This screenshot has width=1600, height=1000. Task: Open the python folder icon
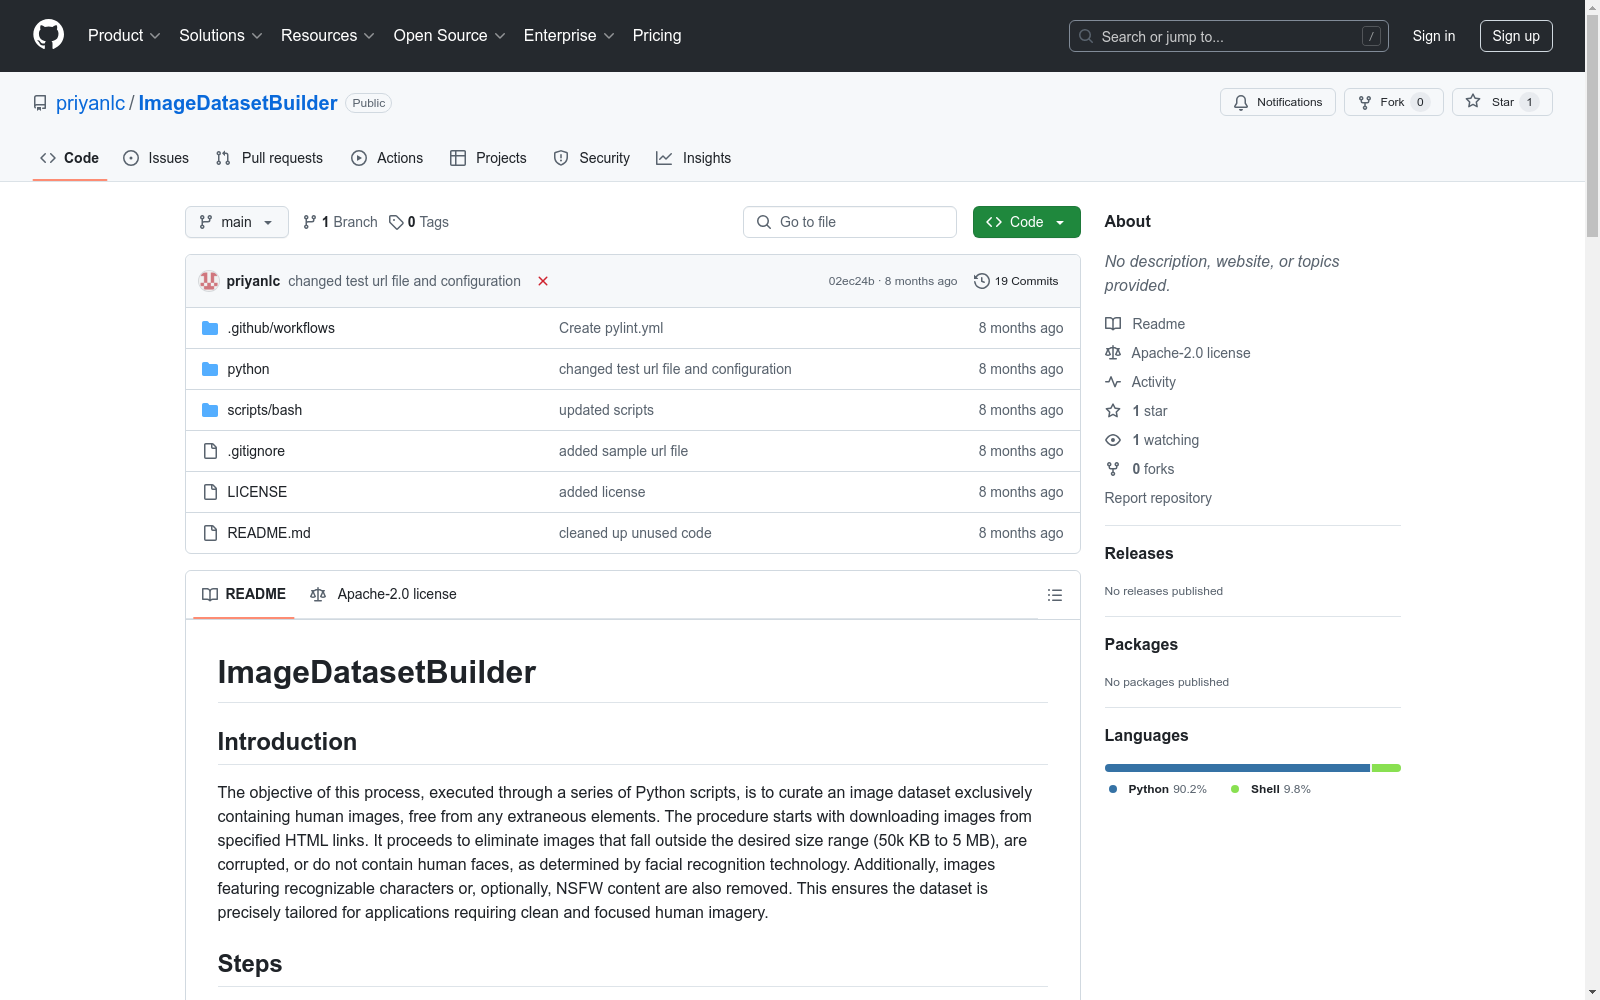[x=210, y=369]
